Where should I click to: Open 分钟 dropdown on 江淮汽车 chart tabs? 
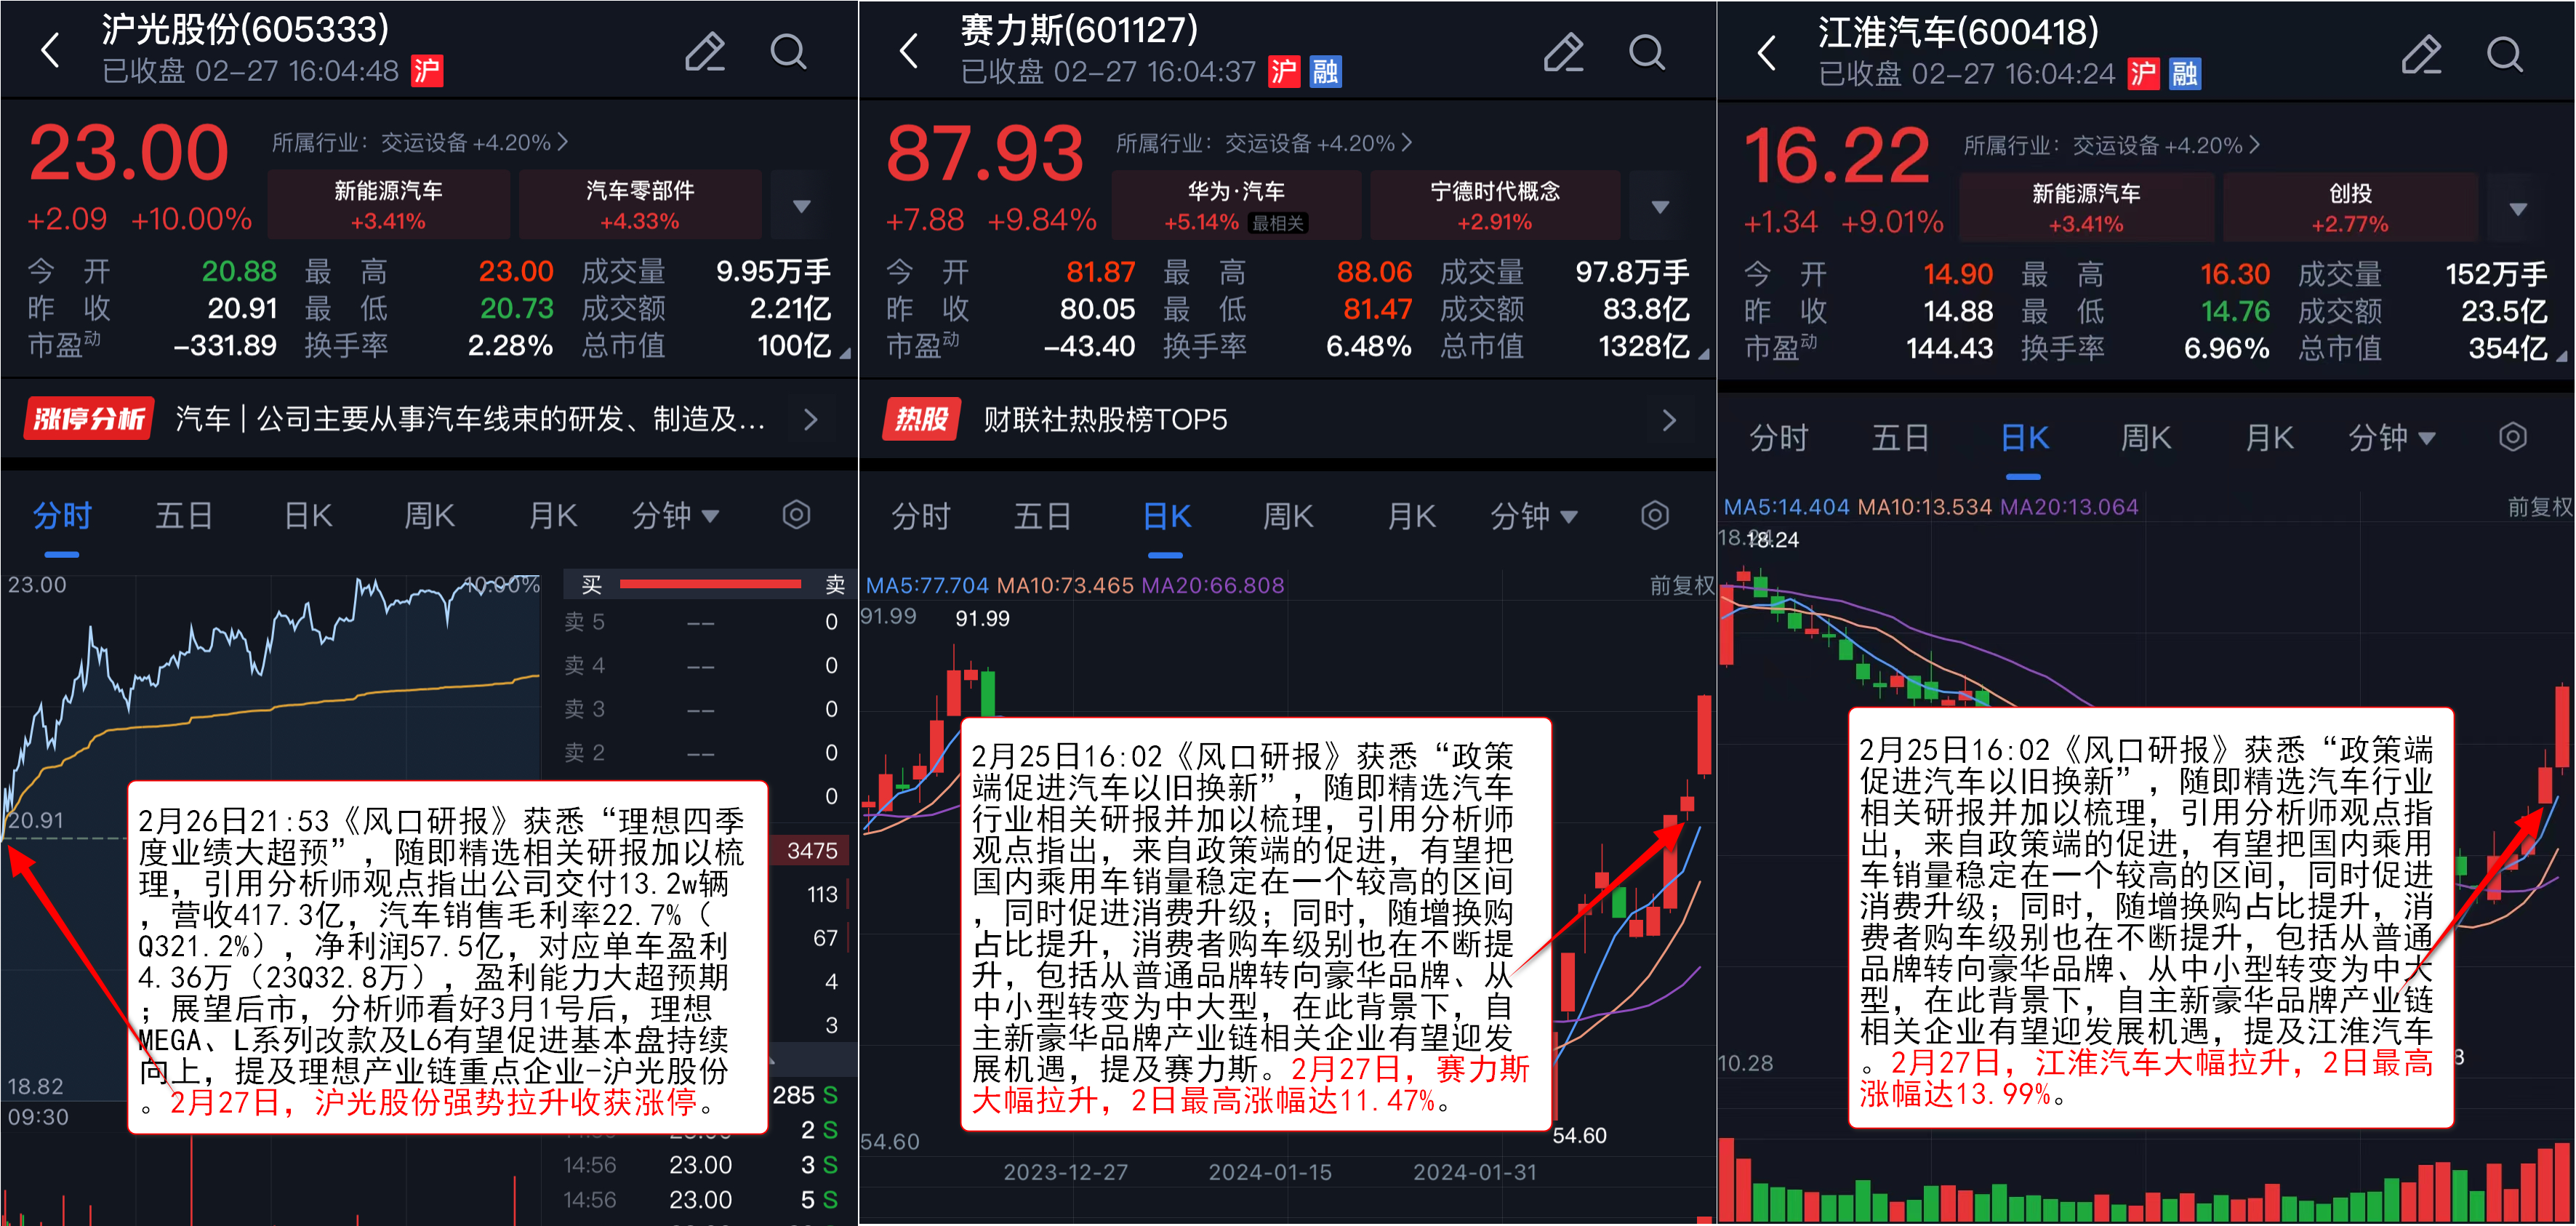(x=2392, y=438)
